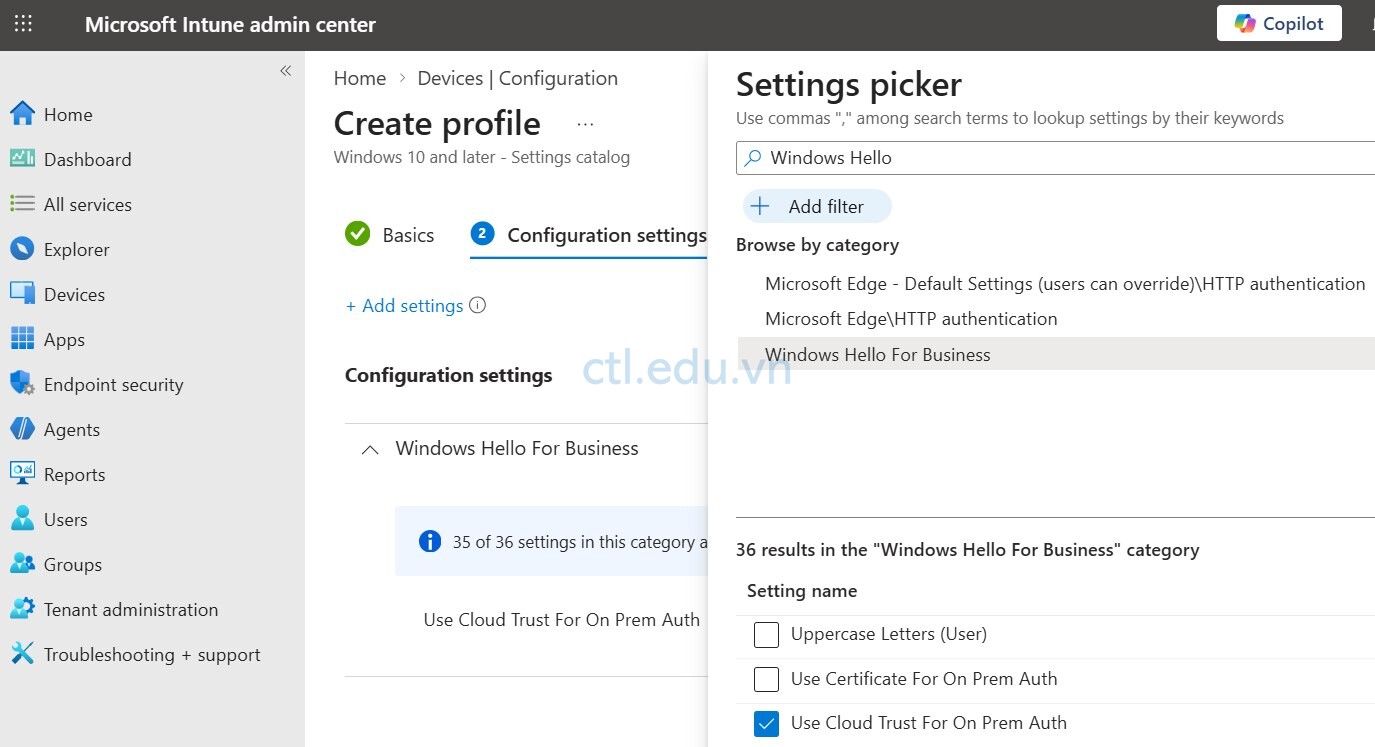Open Apps via the grid icon
Screen dimensions: 1375x747
(22, 339)
